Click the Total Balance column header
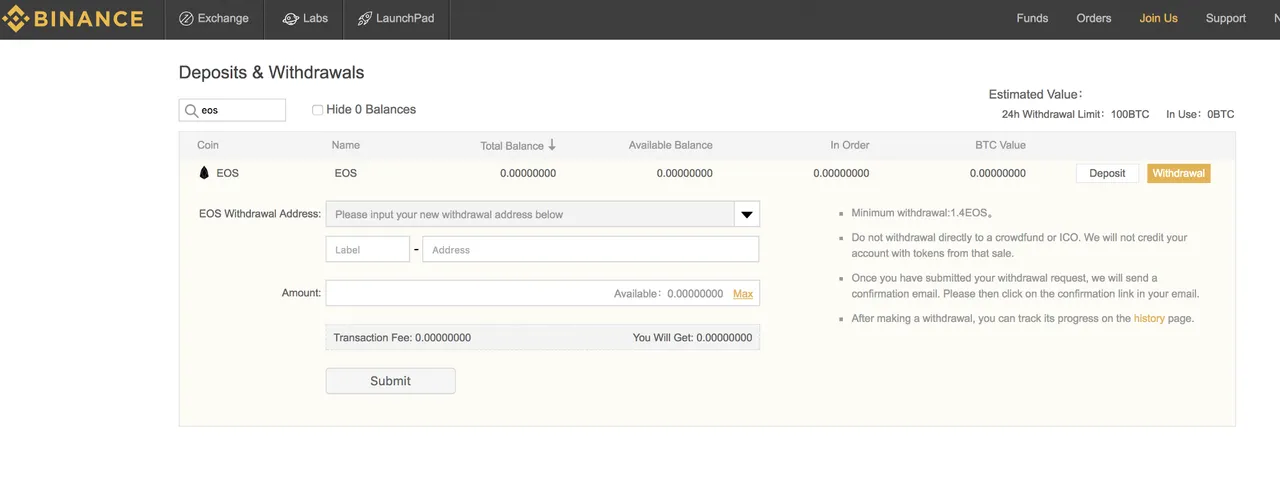 click(x=512, y=146)
